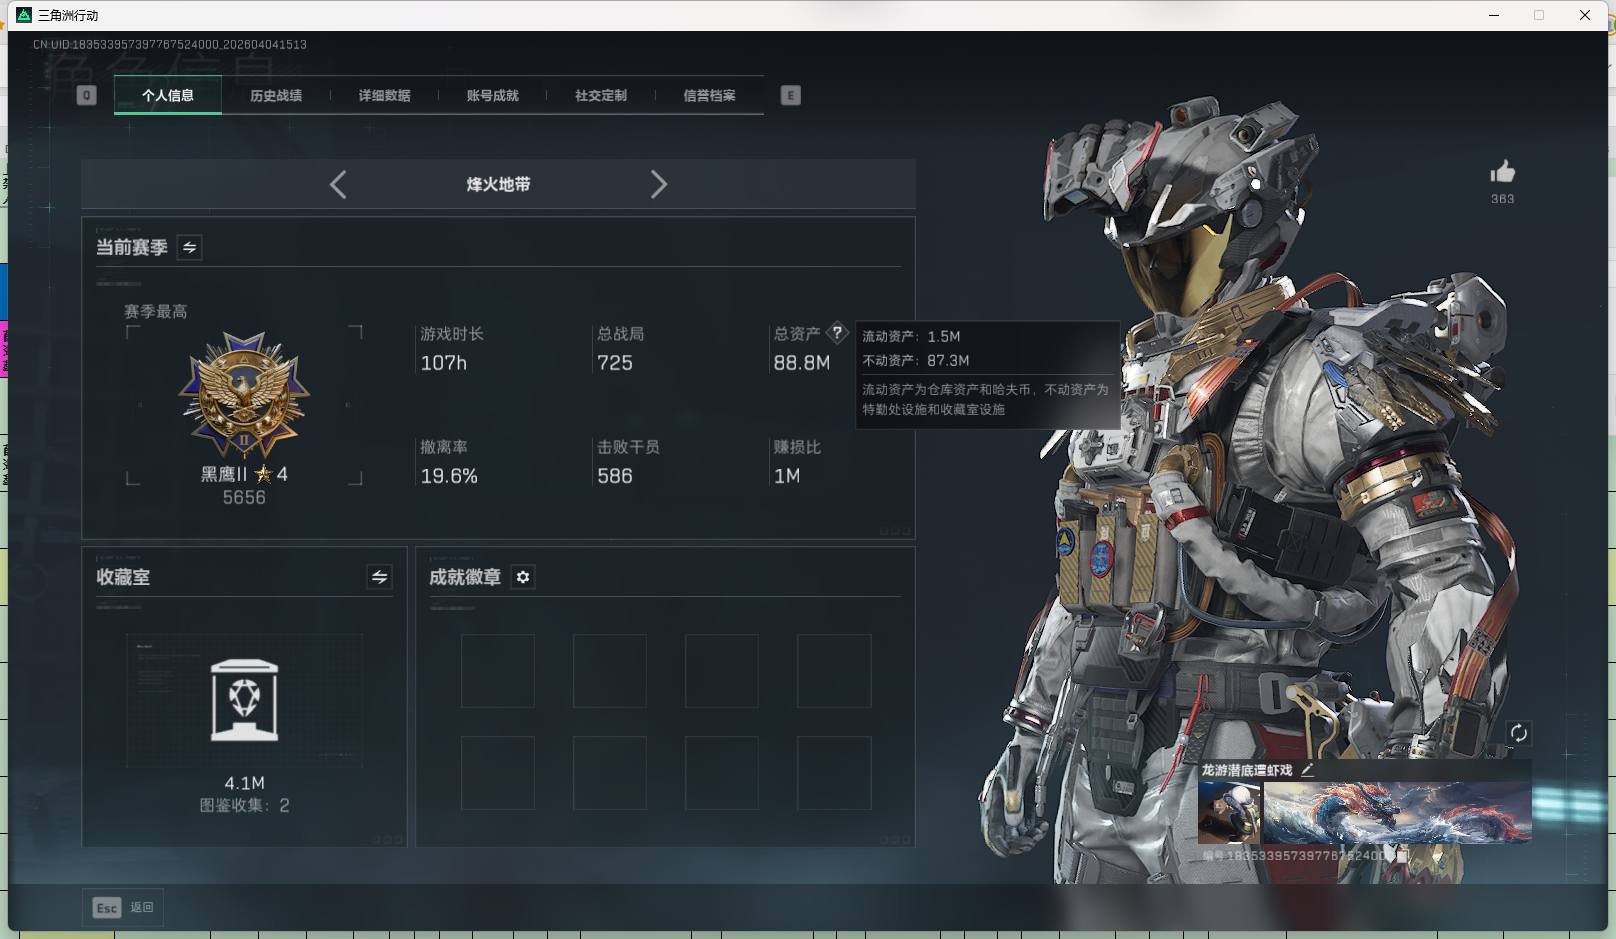Open the 社交定制 tab

click(x=600, y=95)
